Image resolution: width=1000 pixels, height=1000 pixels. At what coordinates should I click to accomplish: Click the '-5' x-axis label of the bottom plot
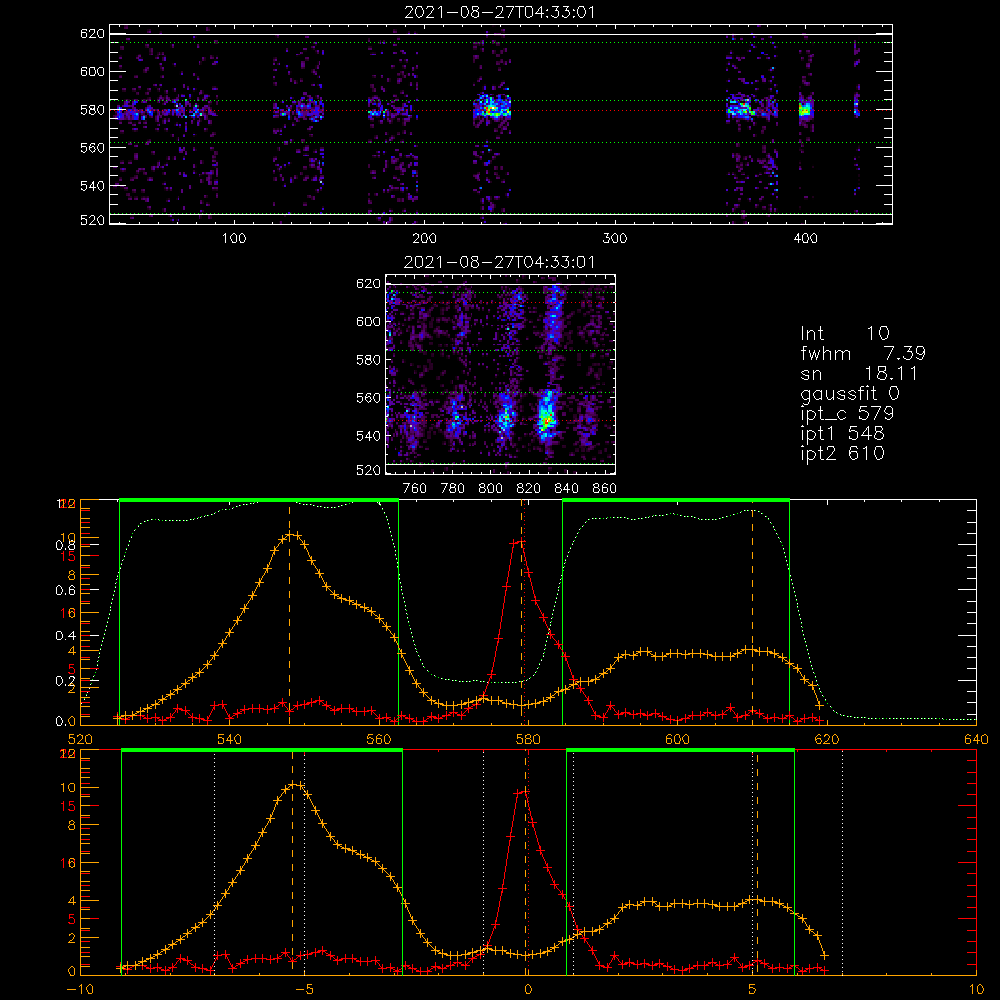click(305, 990)
